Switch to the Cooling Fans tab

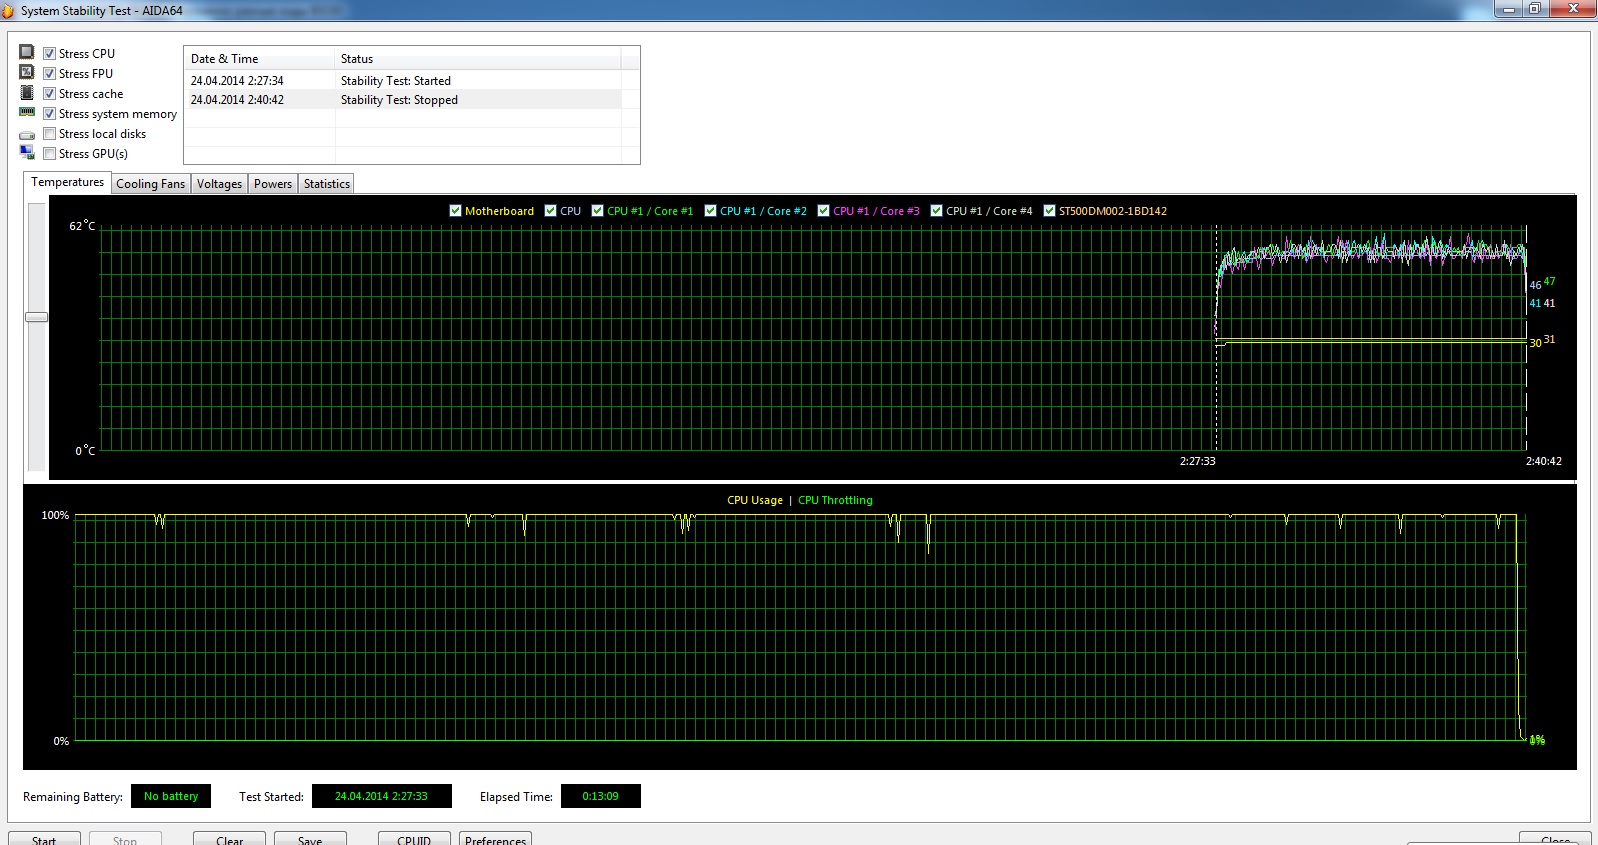click(x=150, y=184)
